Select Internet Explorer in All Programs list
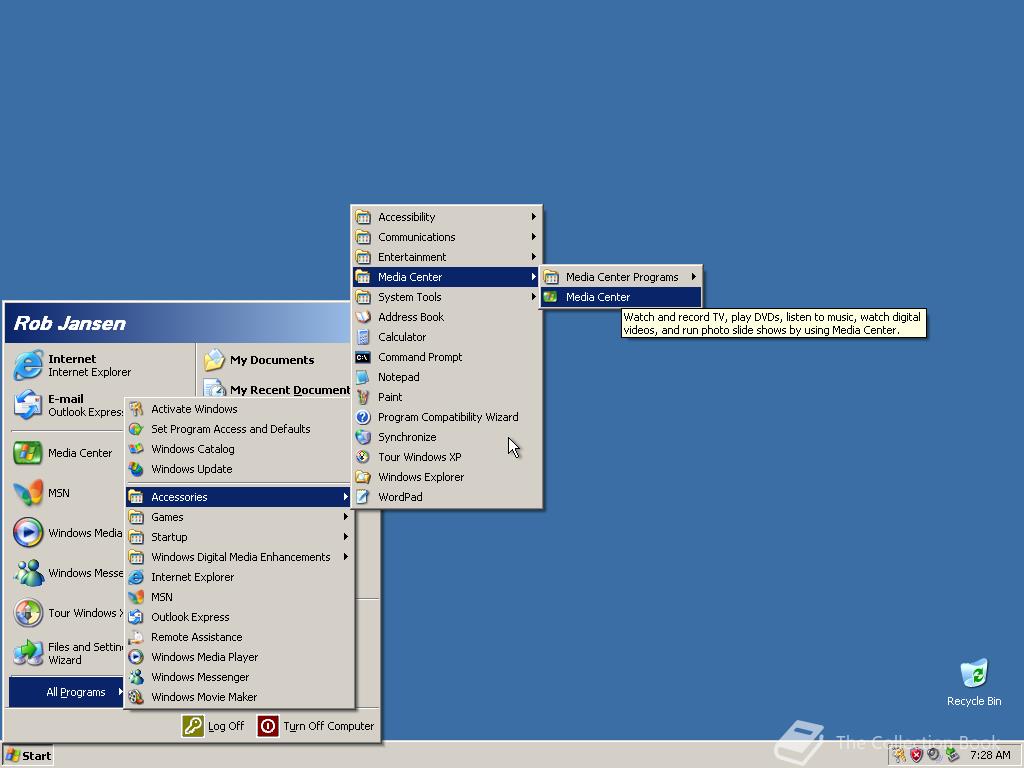The width and height of the screenshot is (1024, 768). (240, 577)
